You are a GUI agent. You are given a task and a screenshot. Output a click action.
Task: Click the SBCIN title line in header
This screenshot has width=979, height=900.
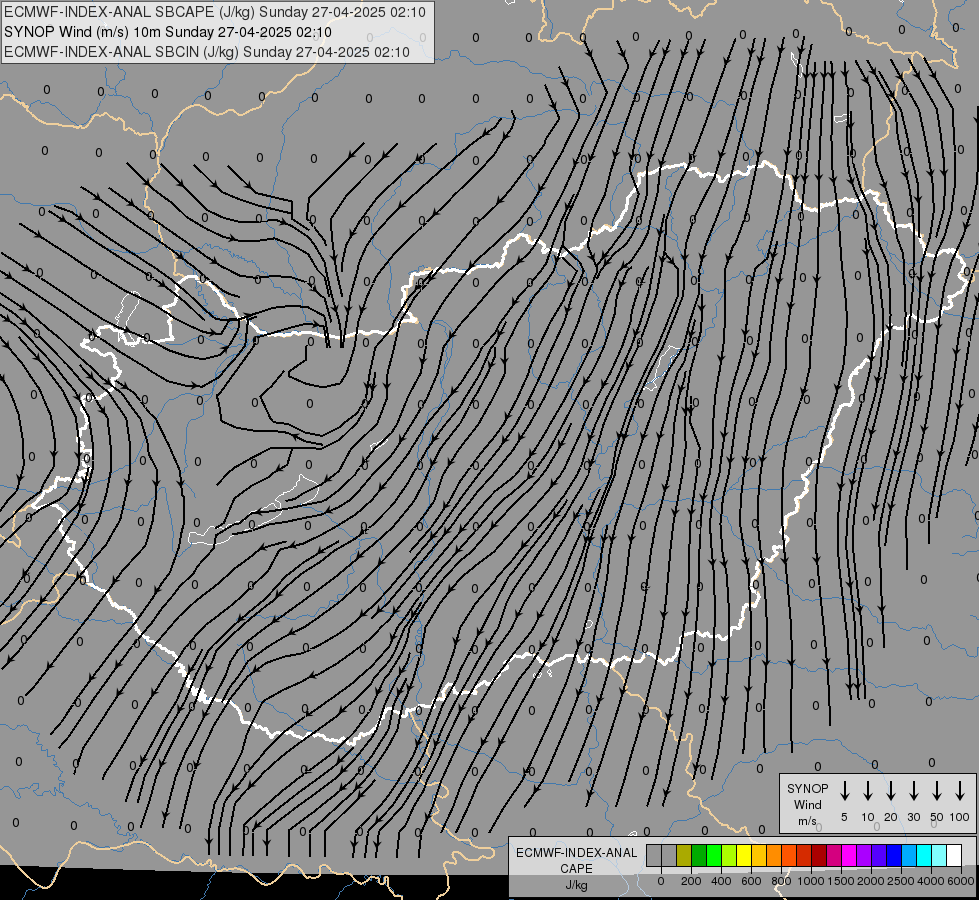click(x=207, y=52)
